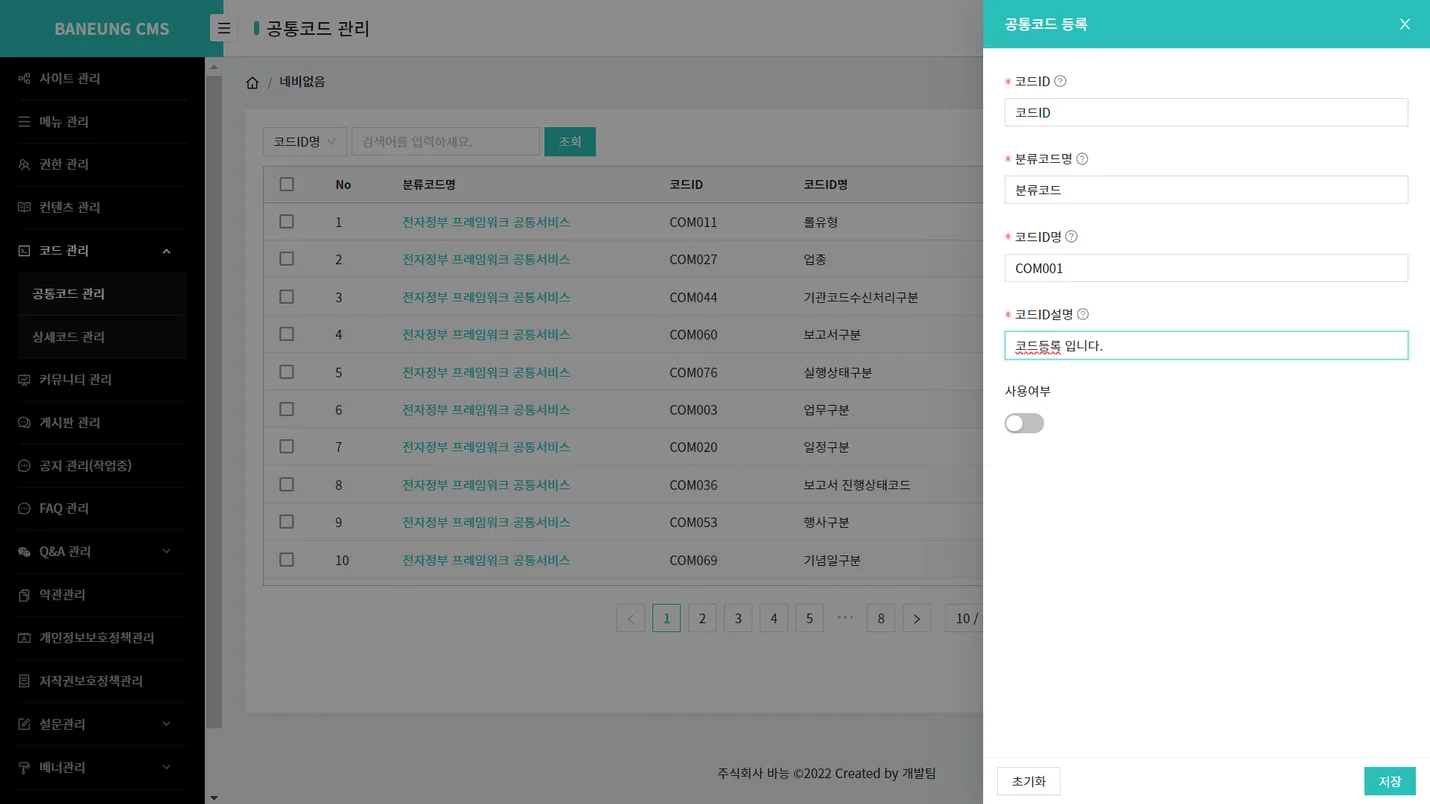This screenshot has width=1430, height=804.
Task: Open FAQ 관리 menu item
Action: click(102, 508)
